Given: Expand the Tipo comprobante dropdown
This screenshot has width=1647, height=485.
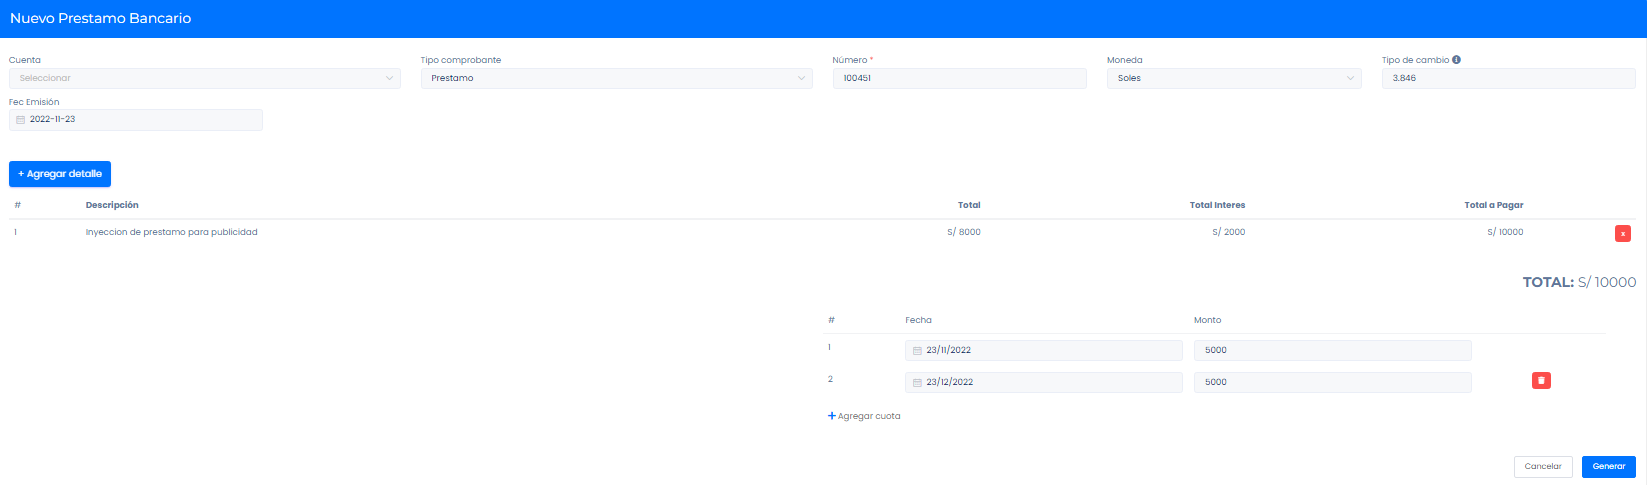Looking at the screenshot, I should pyautogui.click(x=616, y=78).
